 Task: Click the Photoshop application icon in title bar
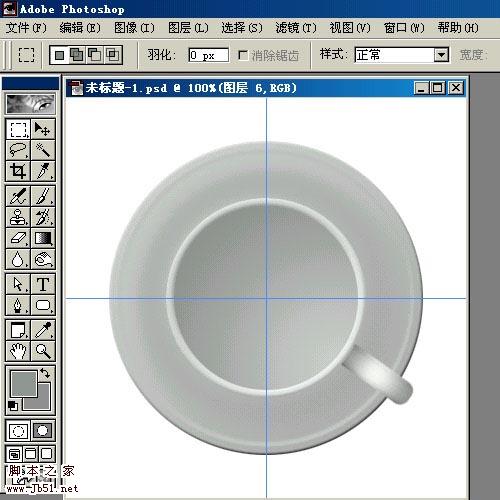(x=9, y=8)
